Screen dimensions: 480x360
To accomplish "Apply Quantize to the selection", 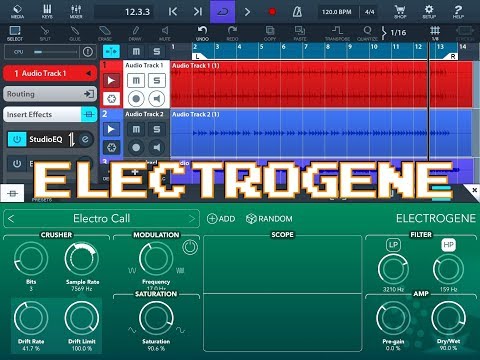I will 367,33.
